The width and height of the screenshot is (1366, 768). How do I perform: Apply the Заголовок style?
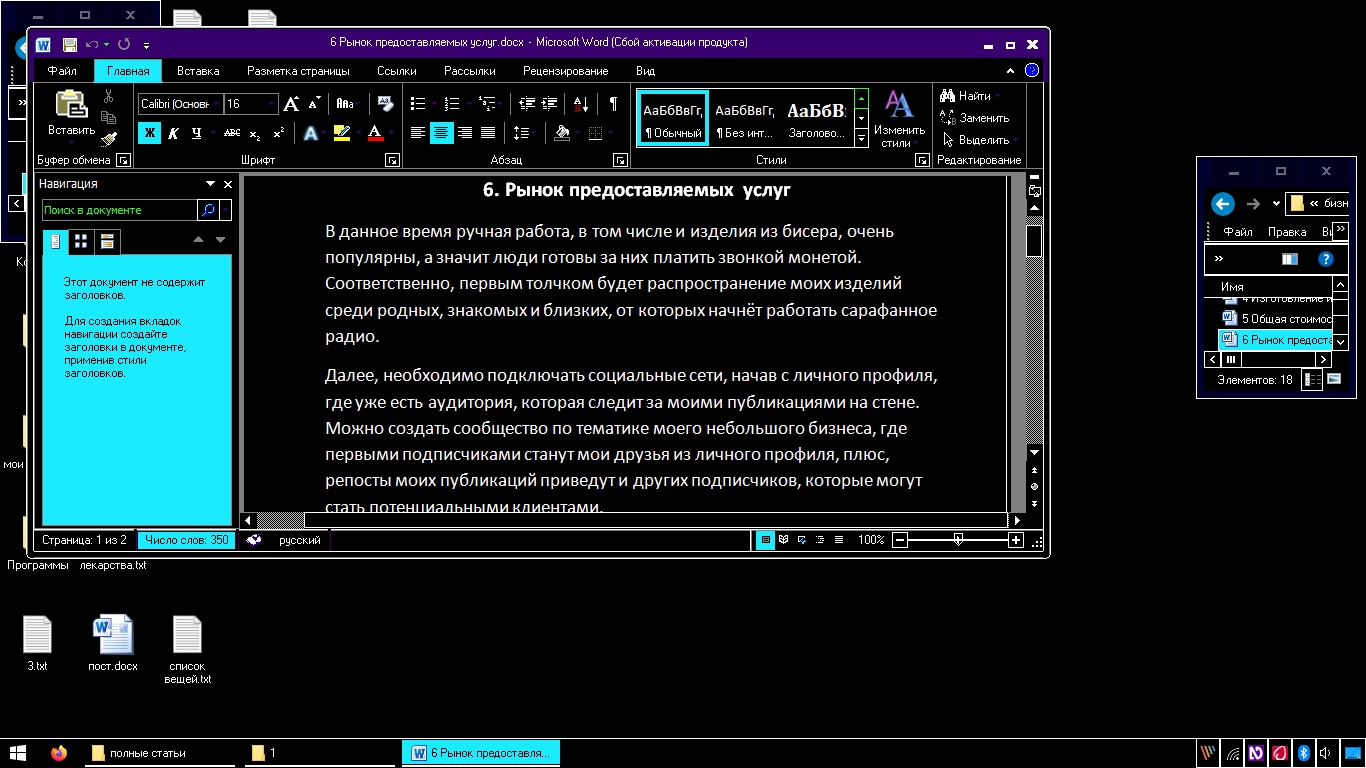coord(817,118)
